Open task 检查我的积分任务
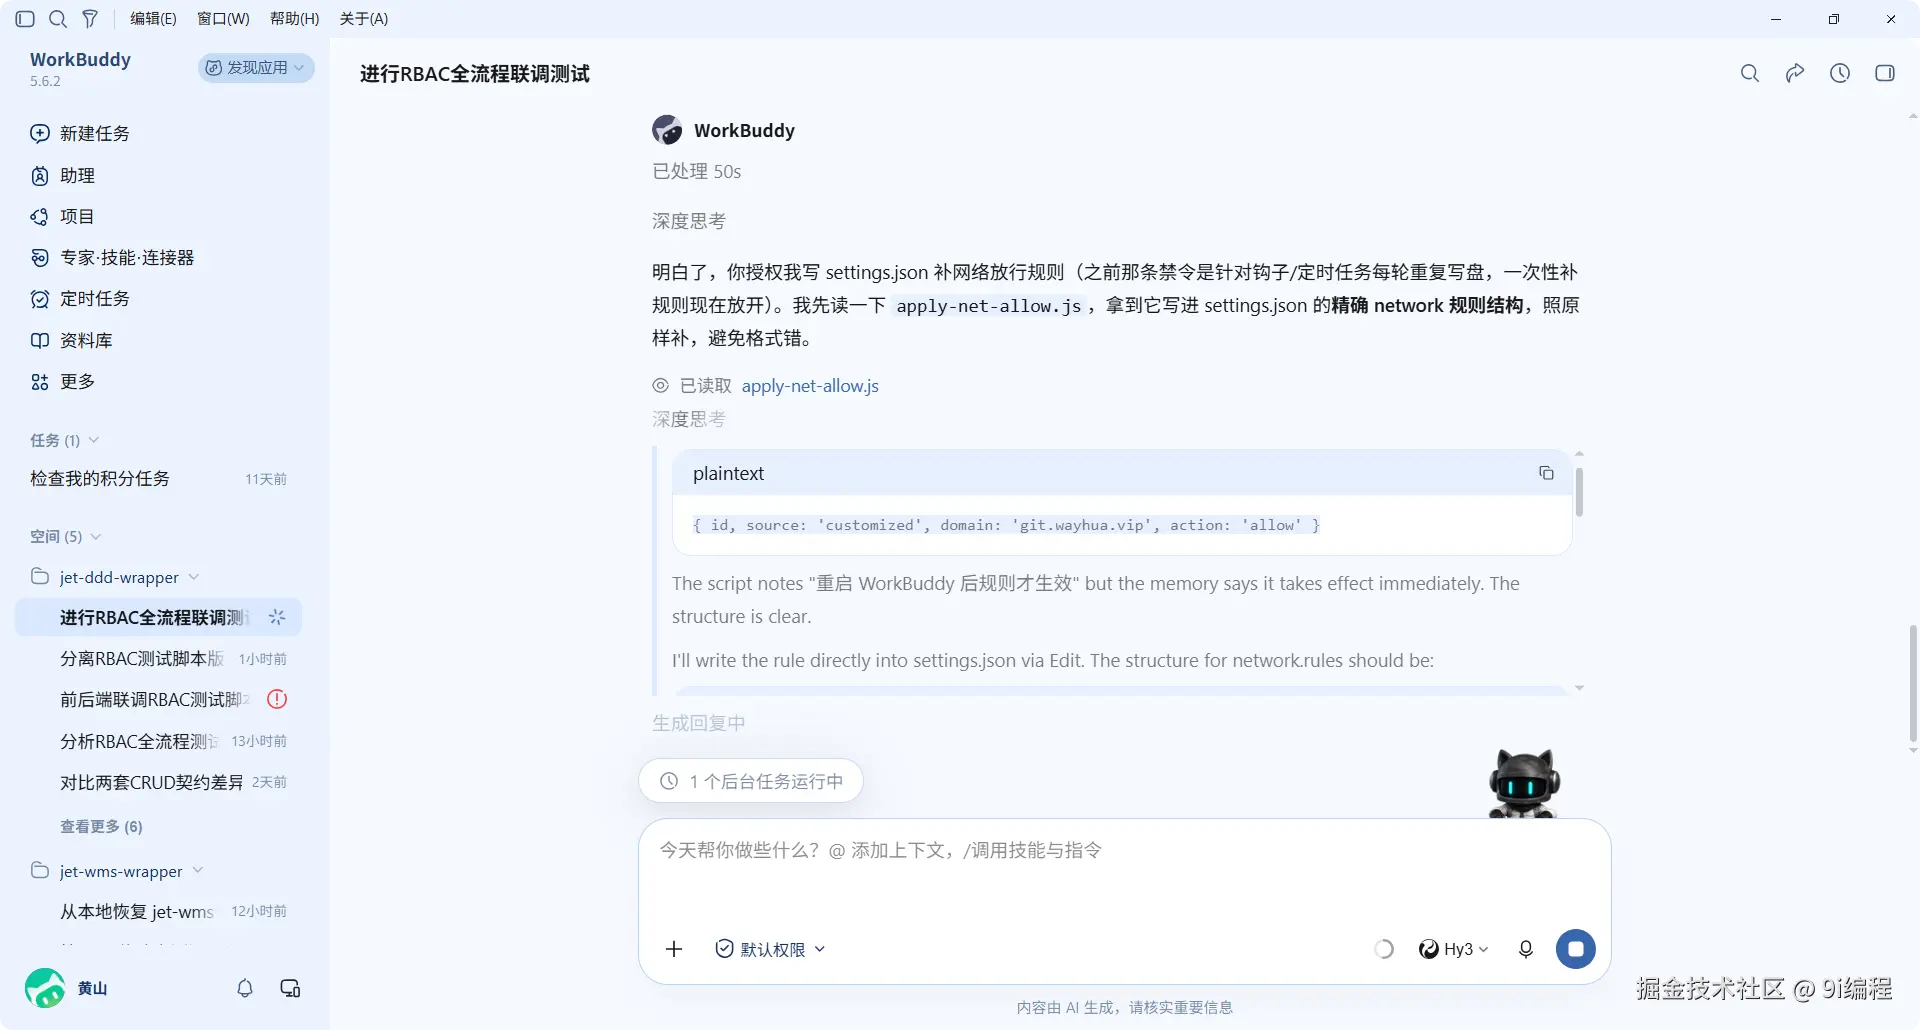The height and width of the screenshot is (1030, 1920). tap(158, 479)
